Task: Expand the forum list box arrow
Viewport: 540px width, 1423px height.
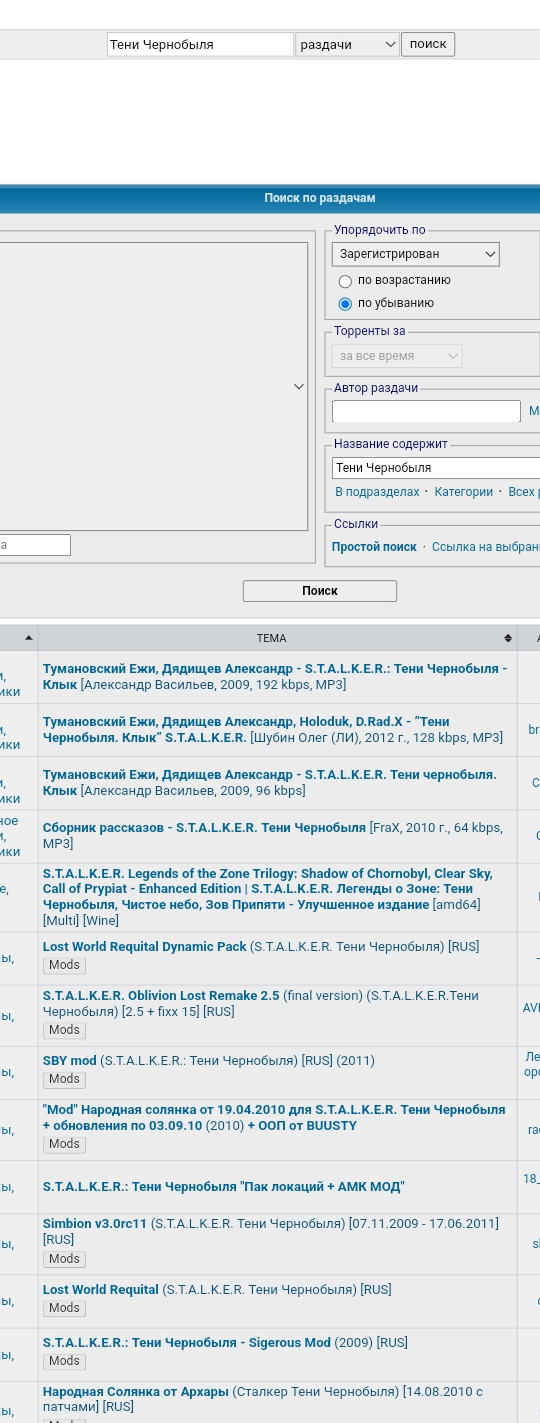Action: (298, 386)
